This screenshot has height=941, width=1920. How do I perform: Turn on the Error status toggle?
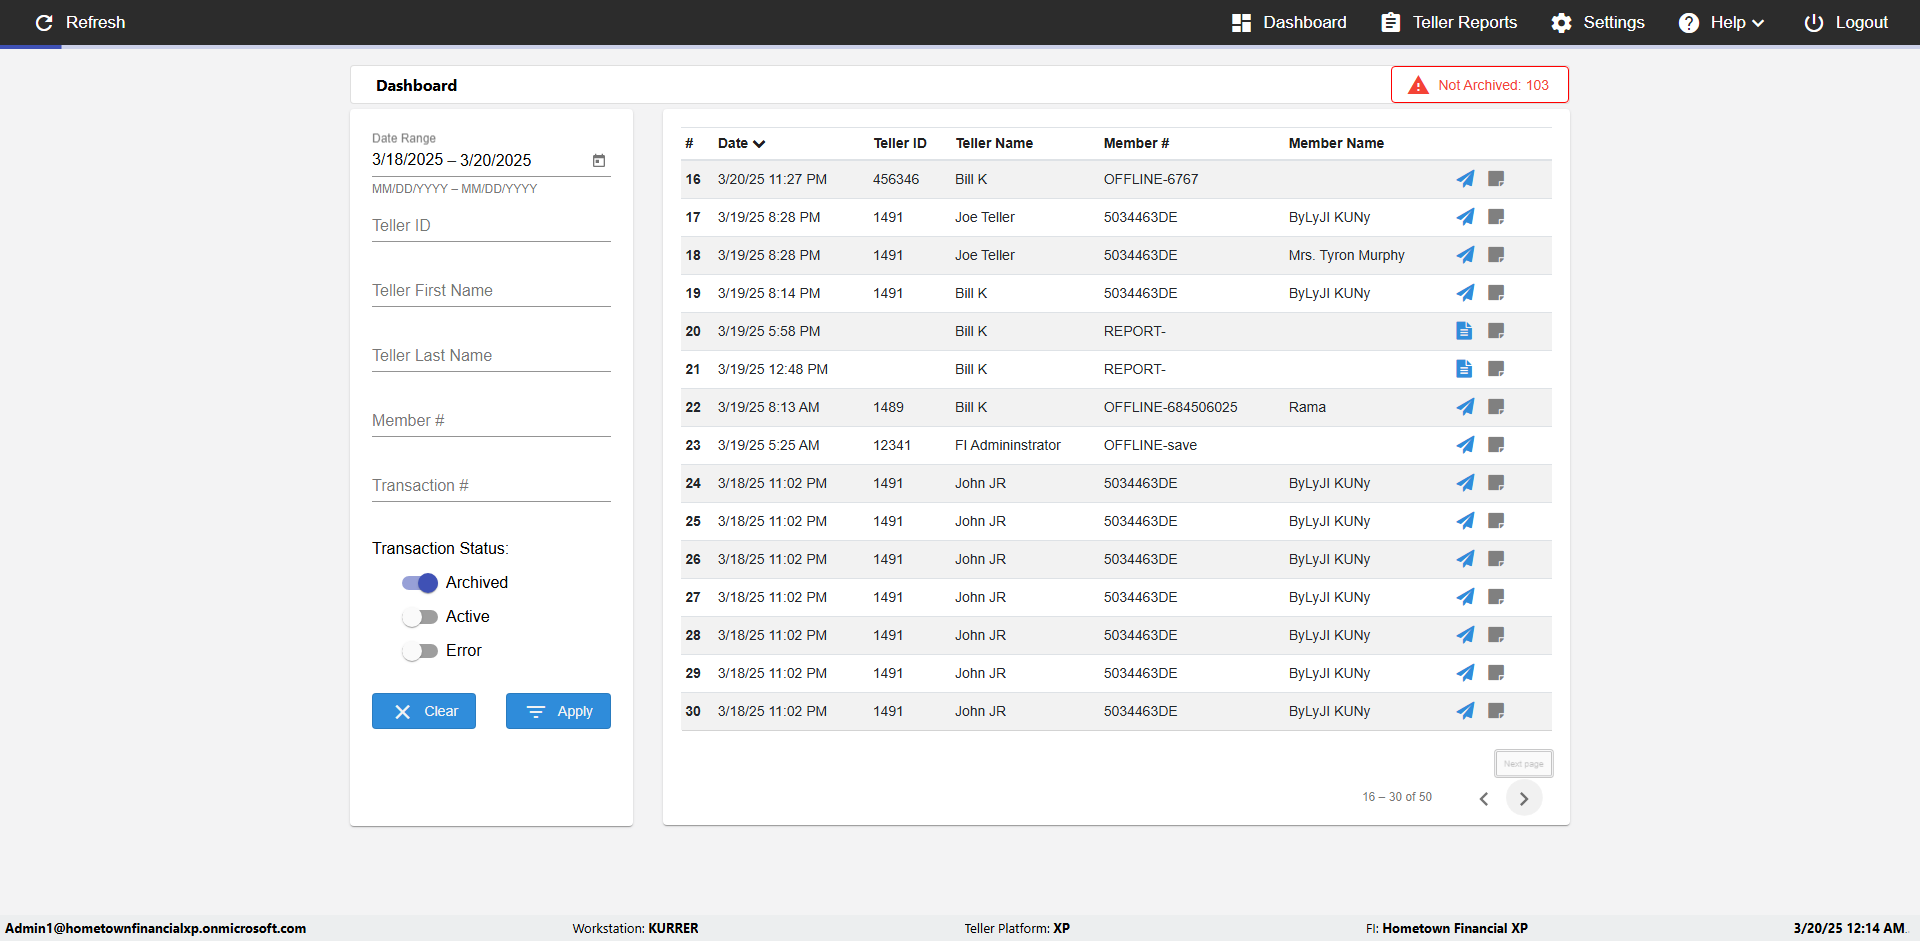tap(420, 651)
